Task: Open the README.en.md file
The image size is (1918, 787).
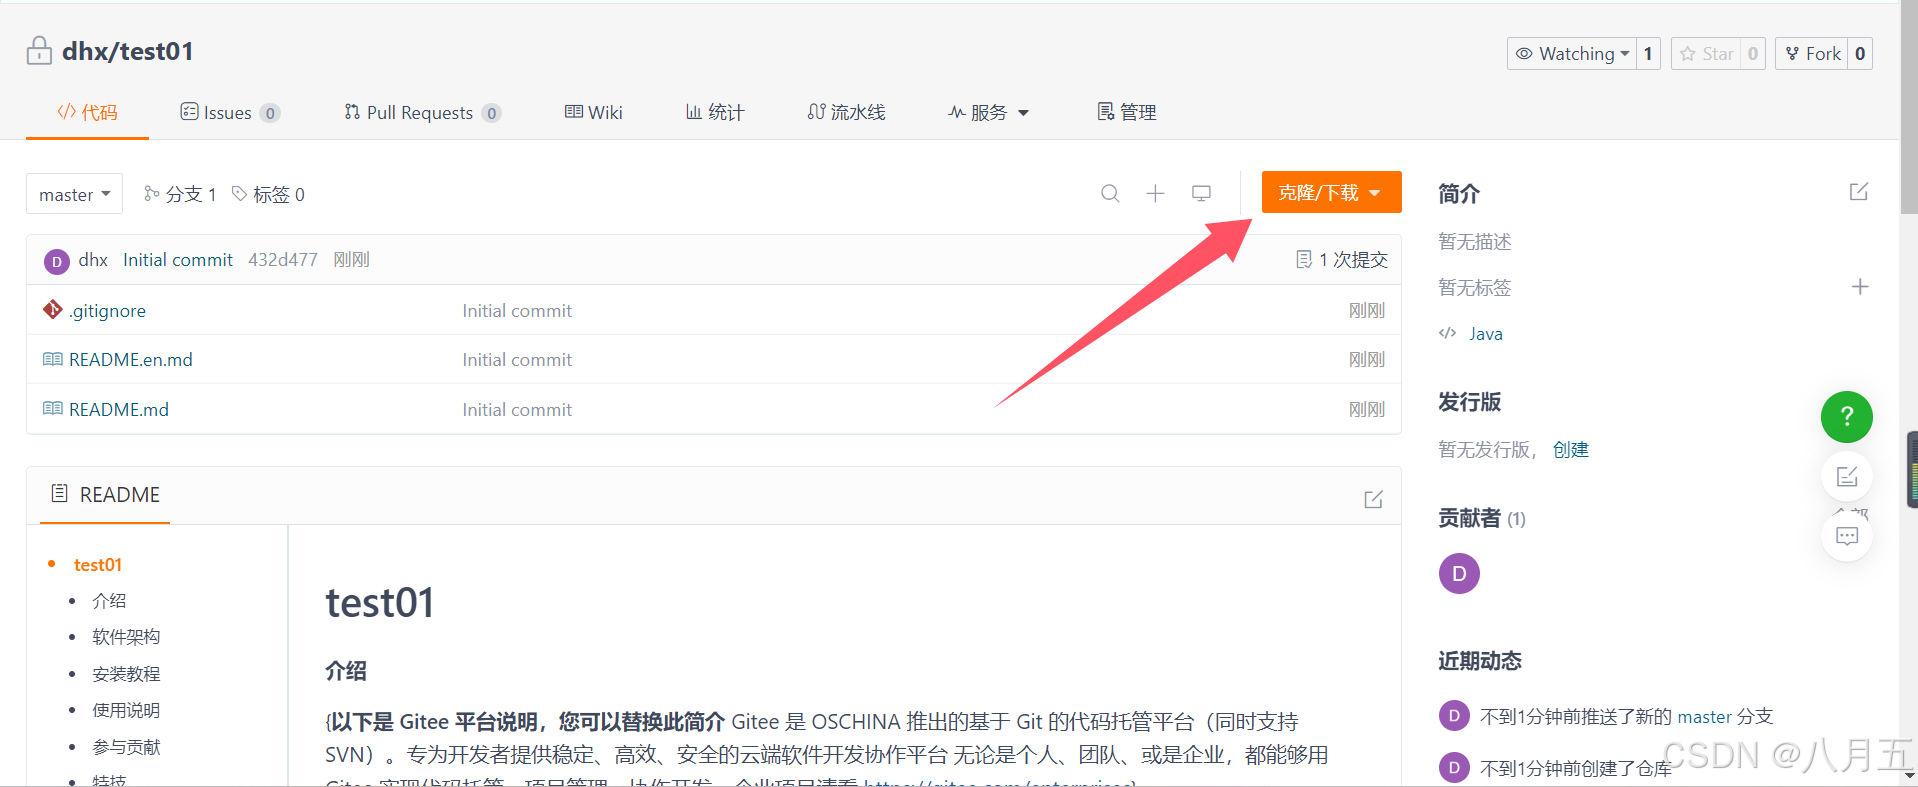Action: coord(131,360)
